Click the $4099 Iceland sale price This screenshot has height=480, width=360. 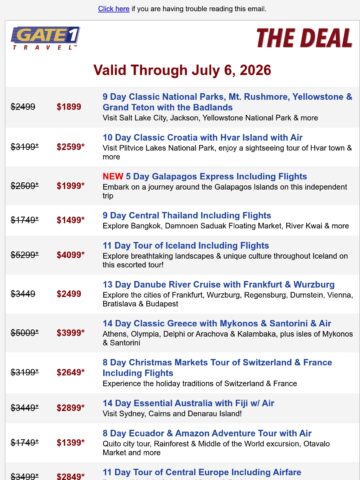pos(70,255)
